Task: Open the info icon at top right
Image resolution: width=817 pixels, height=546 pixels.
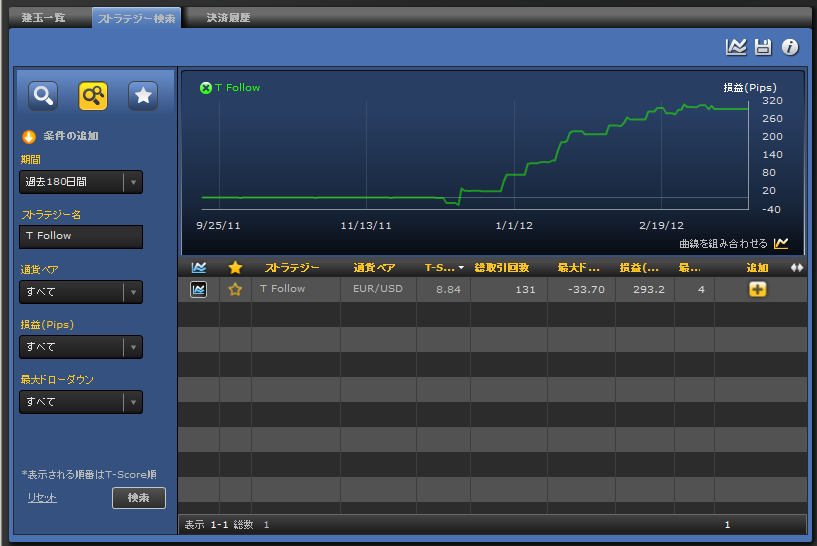Action: [790, 47]
